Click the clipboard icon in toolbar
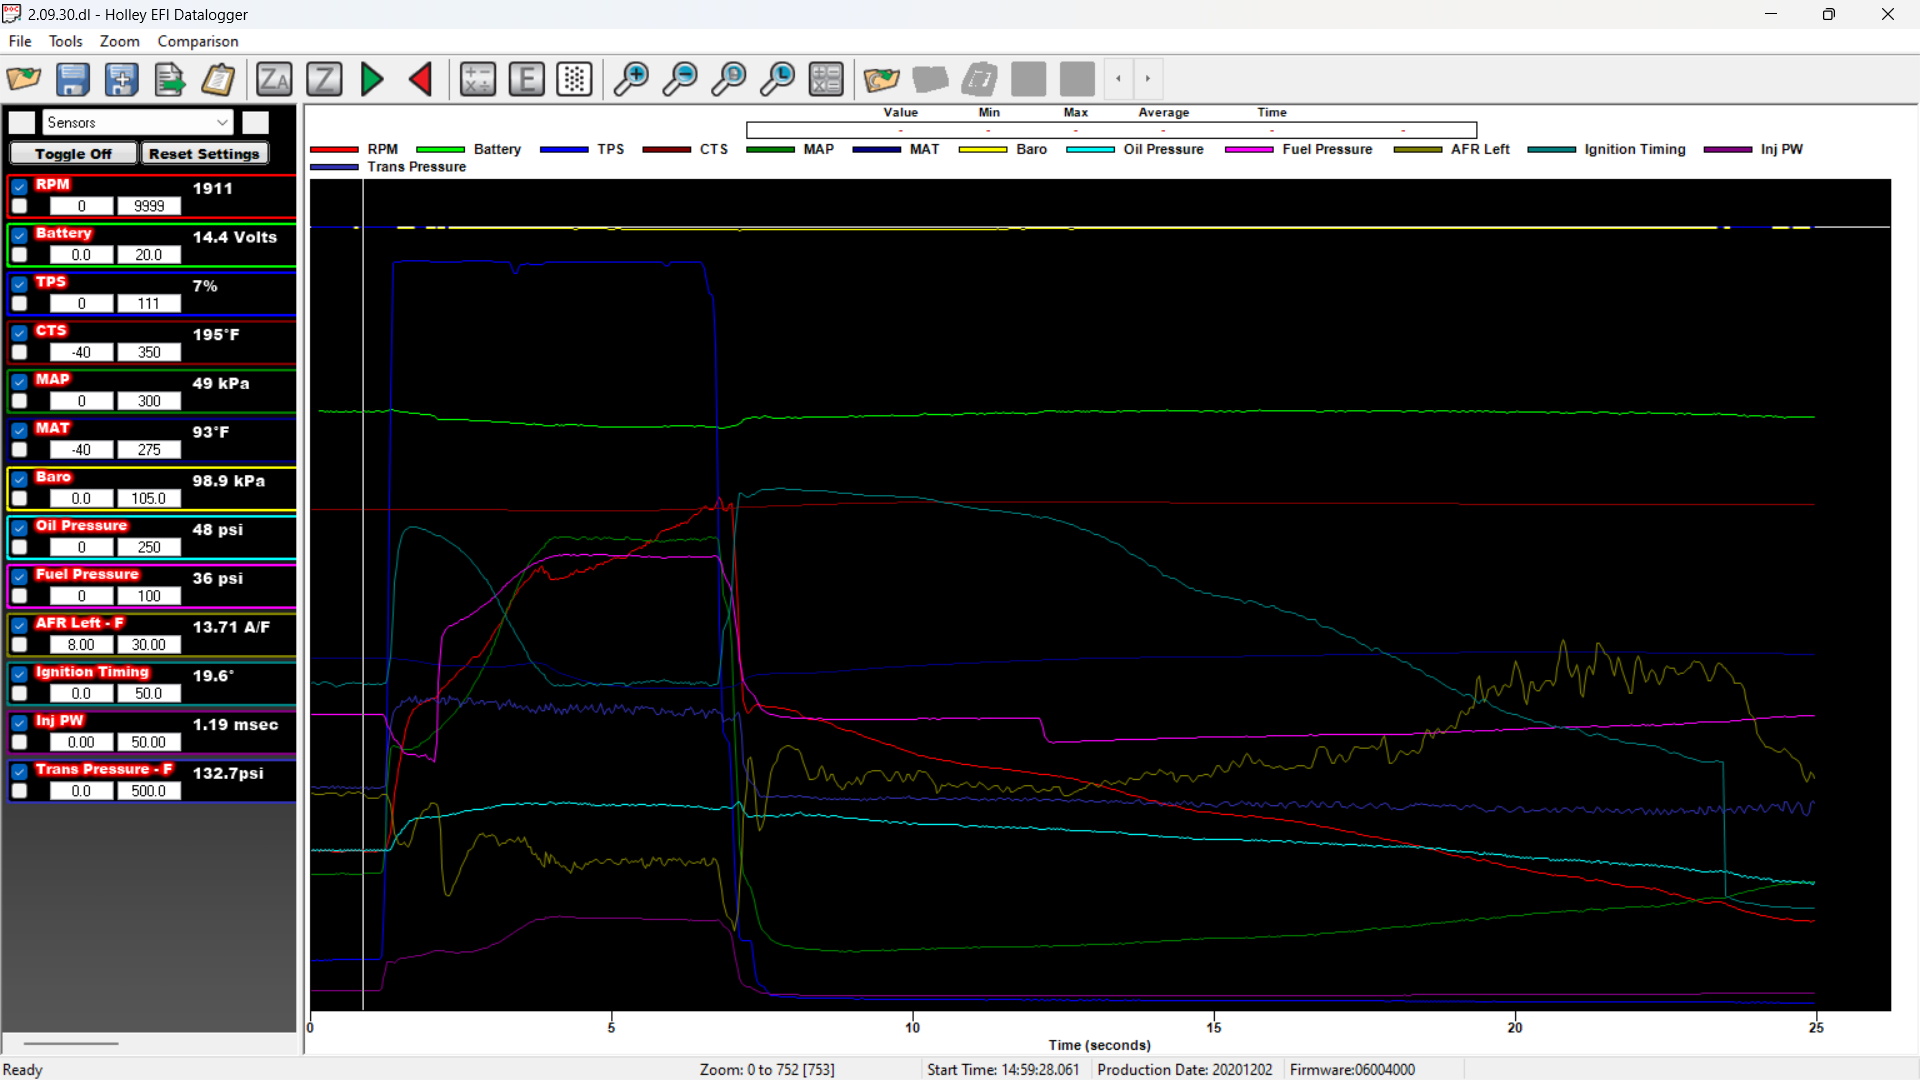 tap(219, 79)
